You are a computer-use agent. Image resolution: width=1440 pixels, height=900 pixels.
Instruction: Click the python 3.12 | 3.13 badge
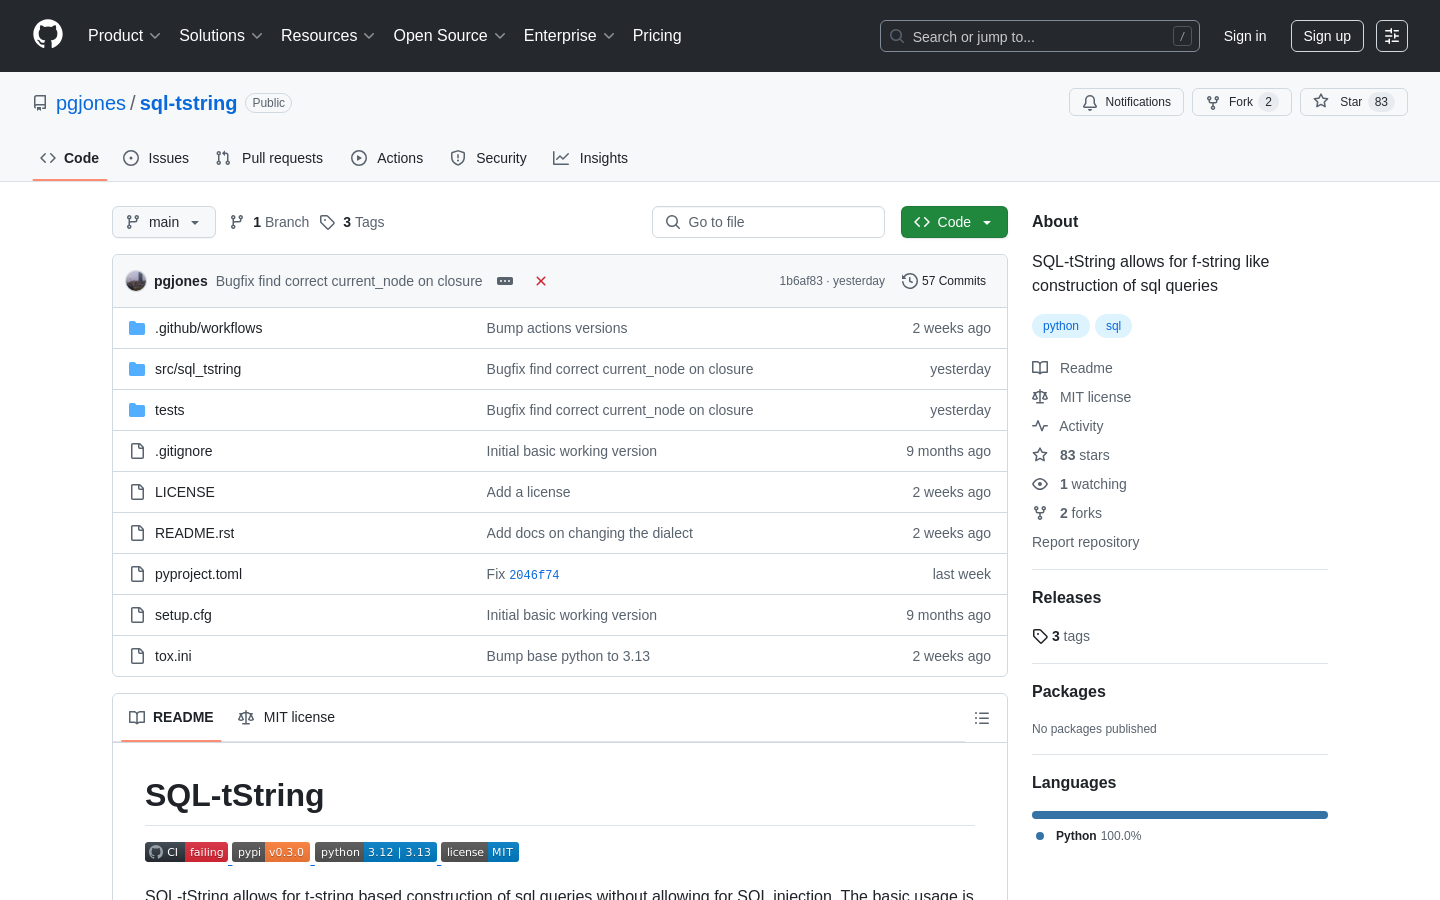coord(376,852)
